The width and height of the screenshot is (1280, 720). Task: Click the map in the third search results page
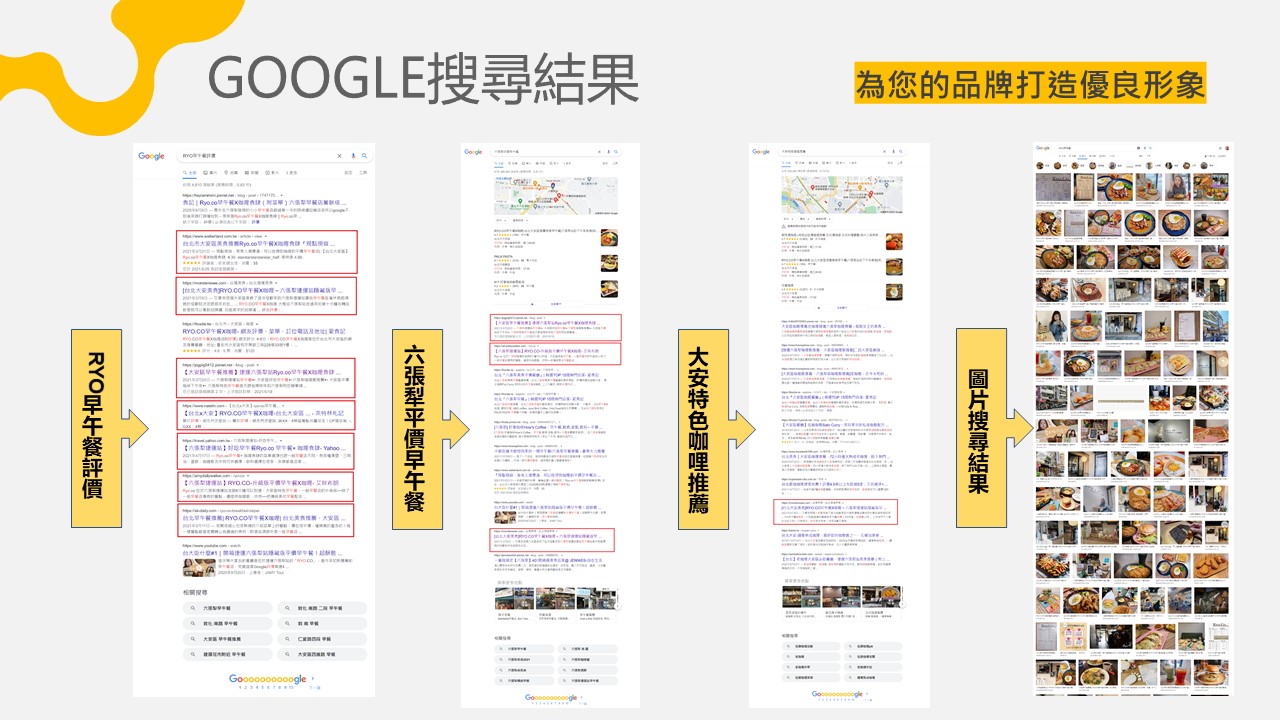841,195
